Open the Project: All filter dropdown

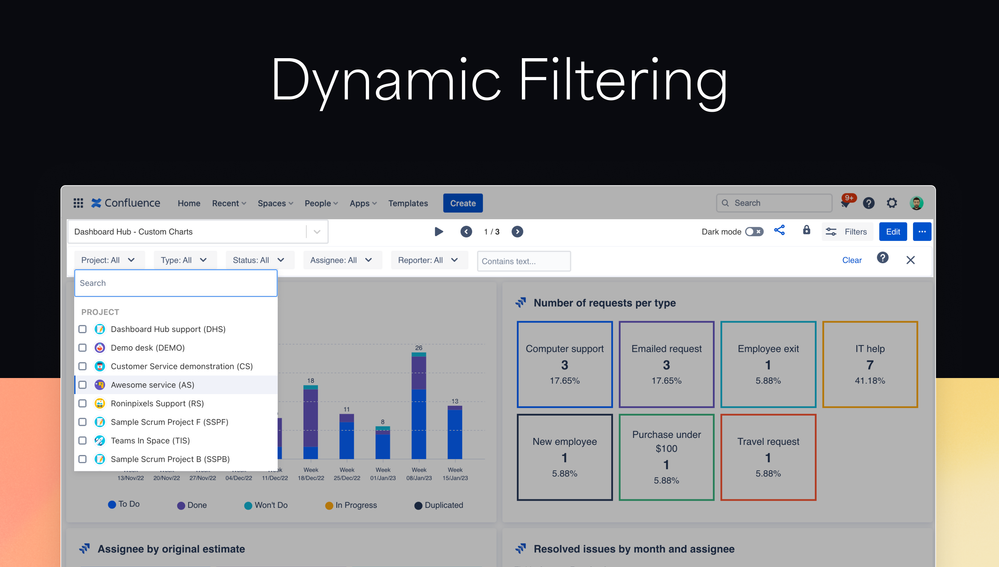[109, 260]
